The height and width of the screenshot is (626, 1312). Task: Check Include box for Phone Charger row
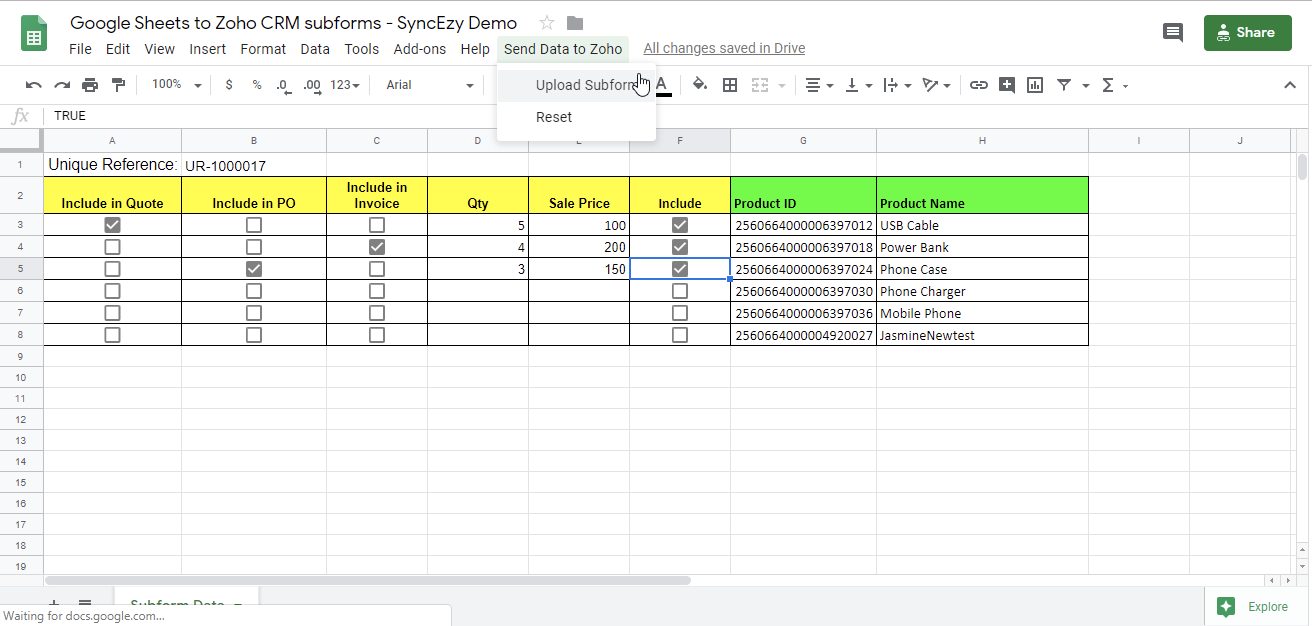click(x=680, y=291)
